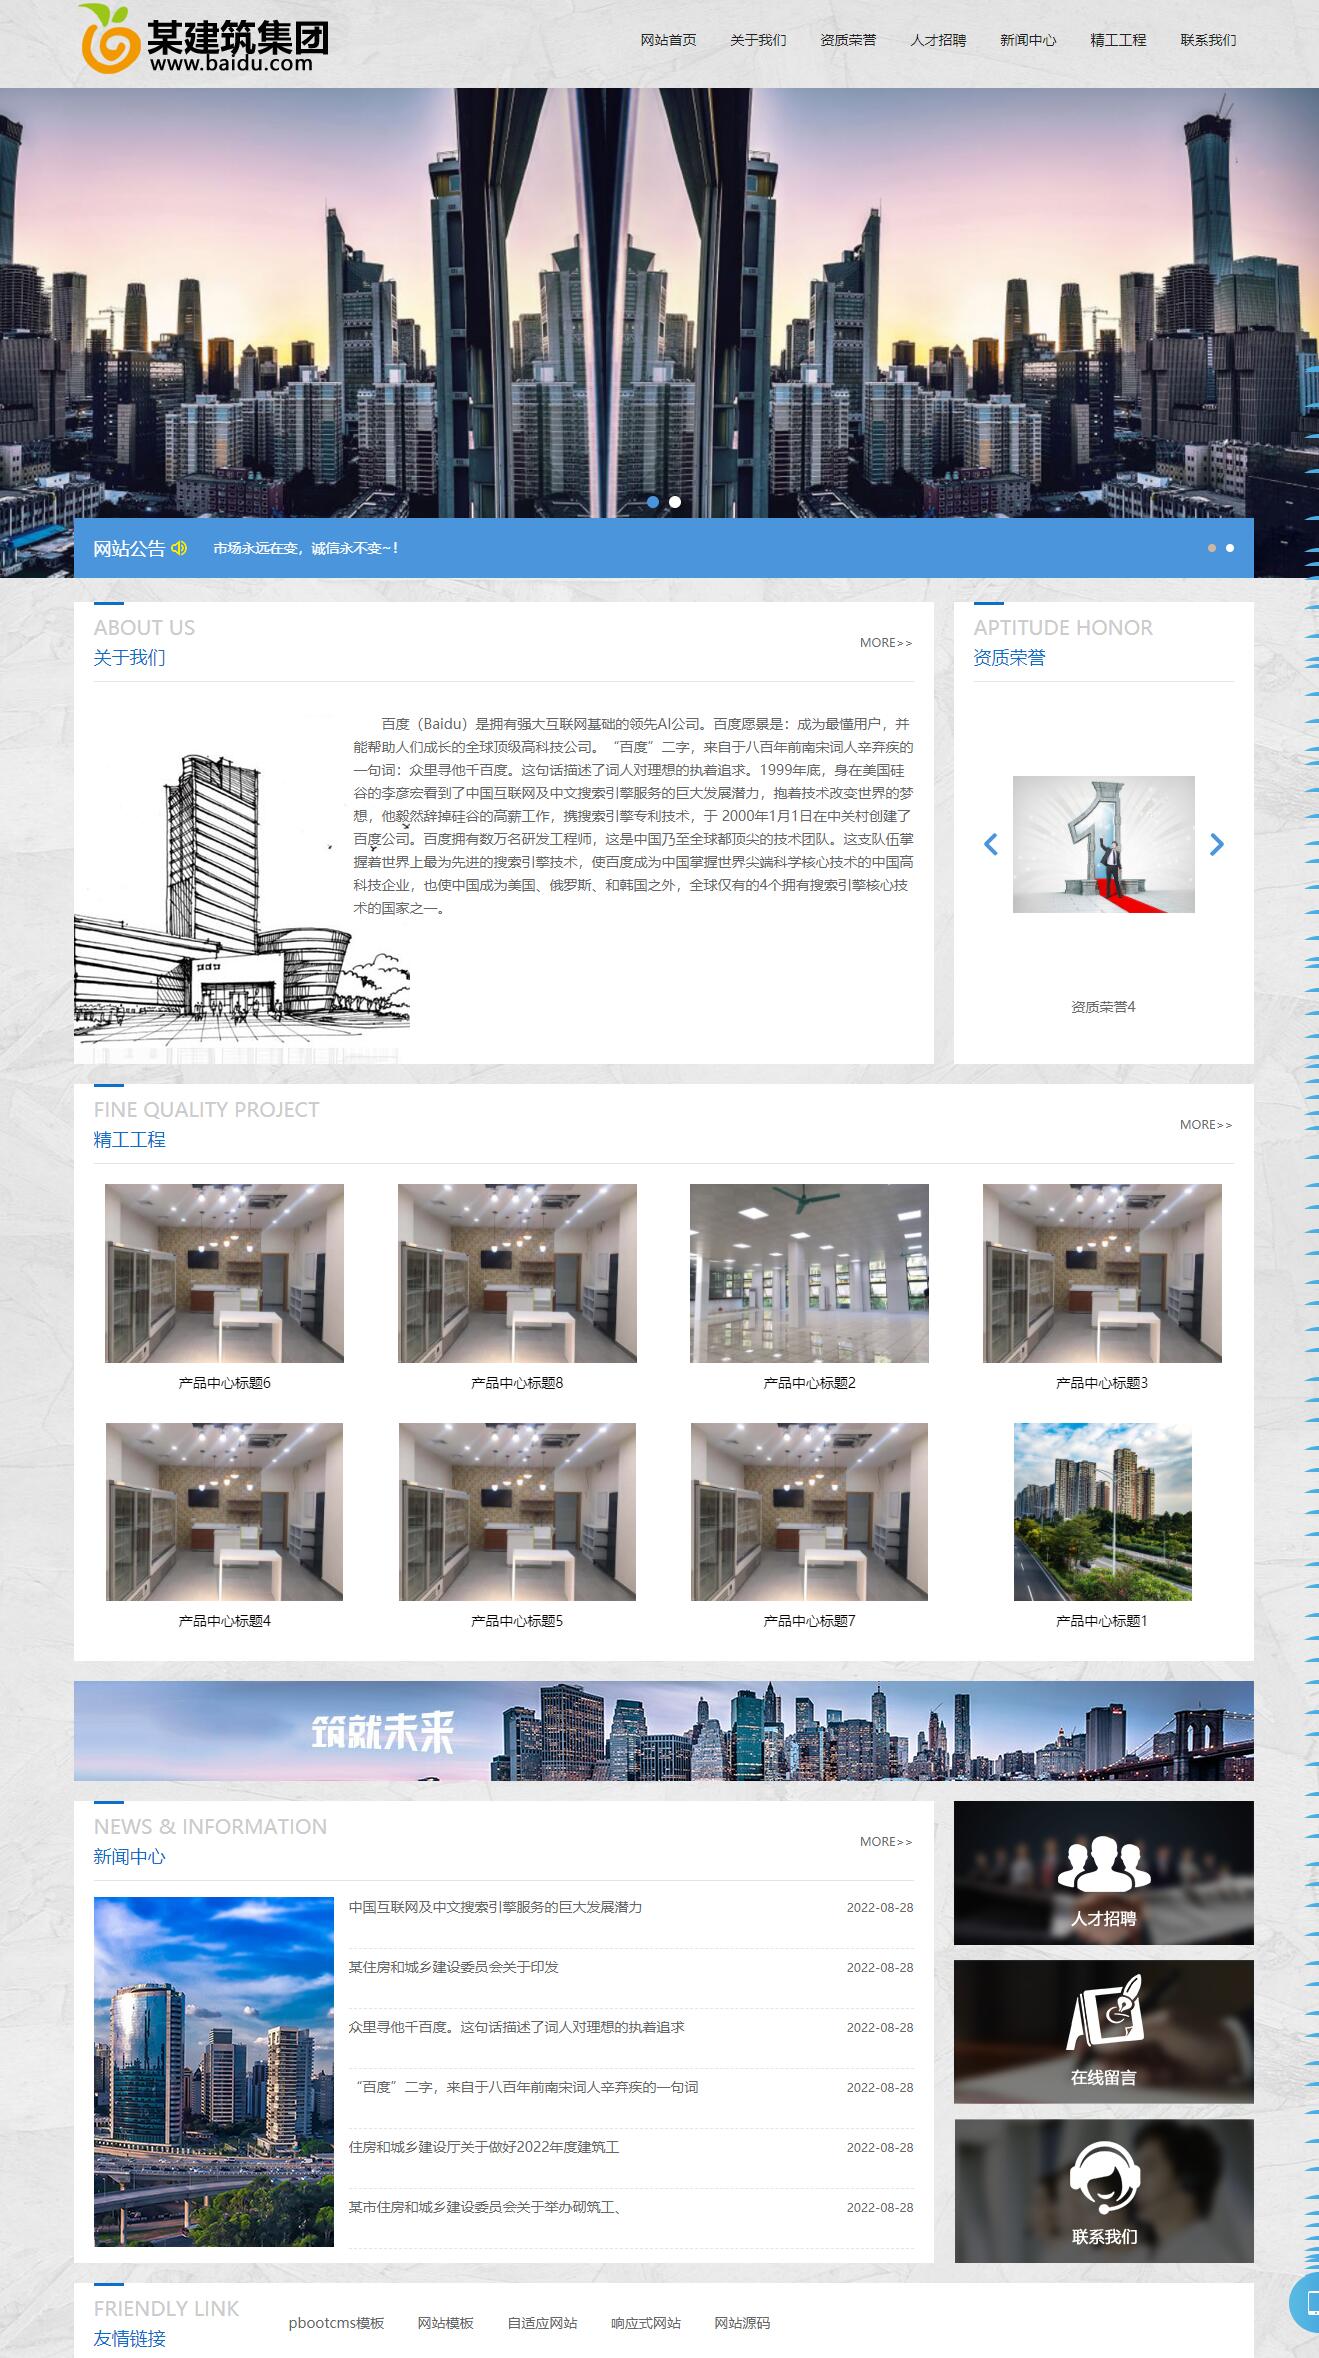The image size is (1319, 2358).
Task: Open news article 某住房和城乡建设委员会关于印发
Action: click(x=453, y=1967)
